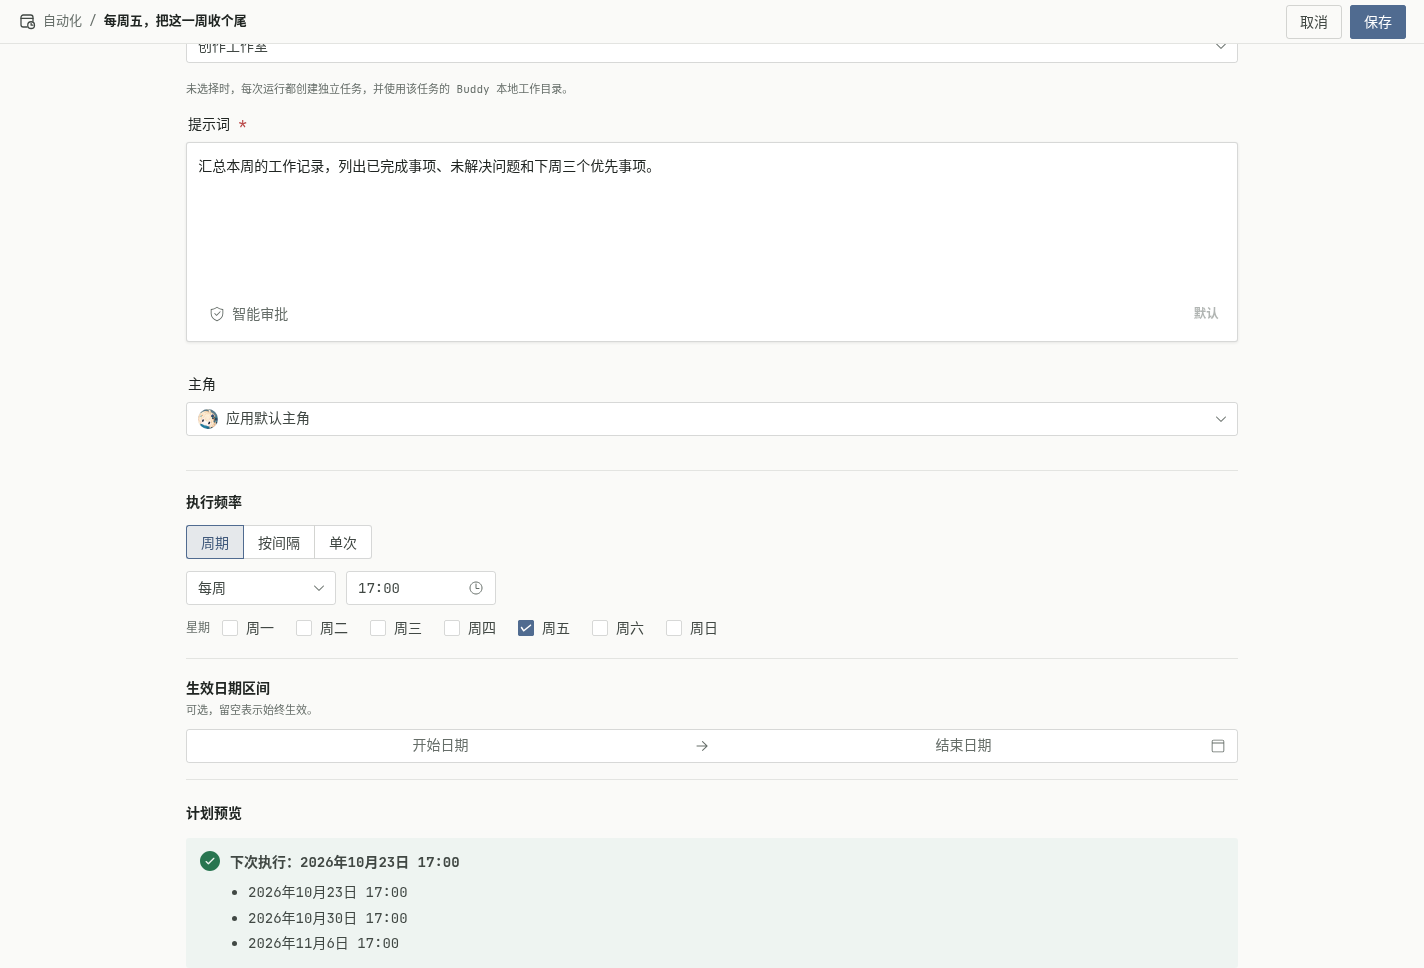
Task: Open the 智能审批 option
Action: [x=249, y=314]
